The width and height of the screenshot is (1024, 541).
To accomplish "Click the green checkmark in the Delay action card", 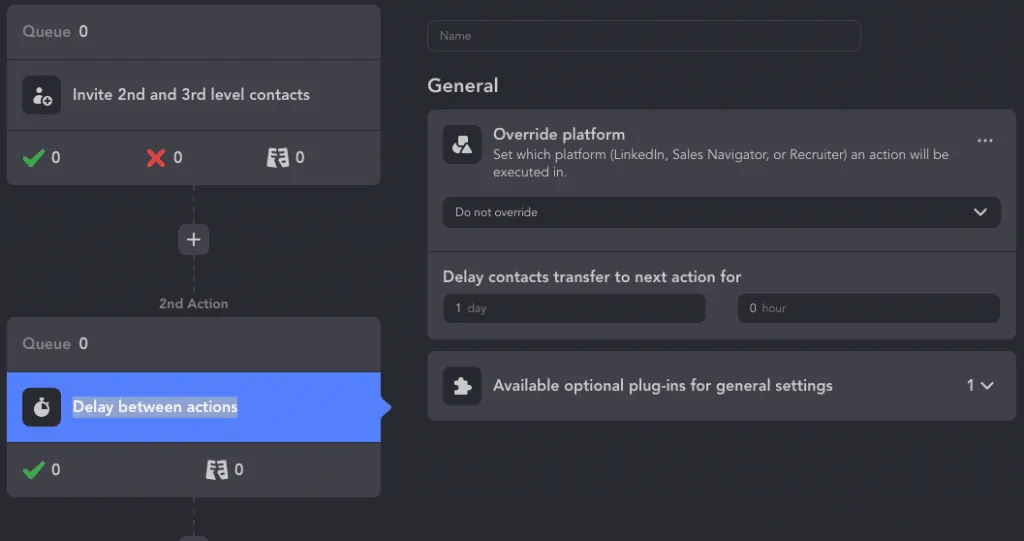I will tap(33, 470).
